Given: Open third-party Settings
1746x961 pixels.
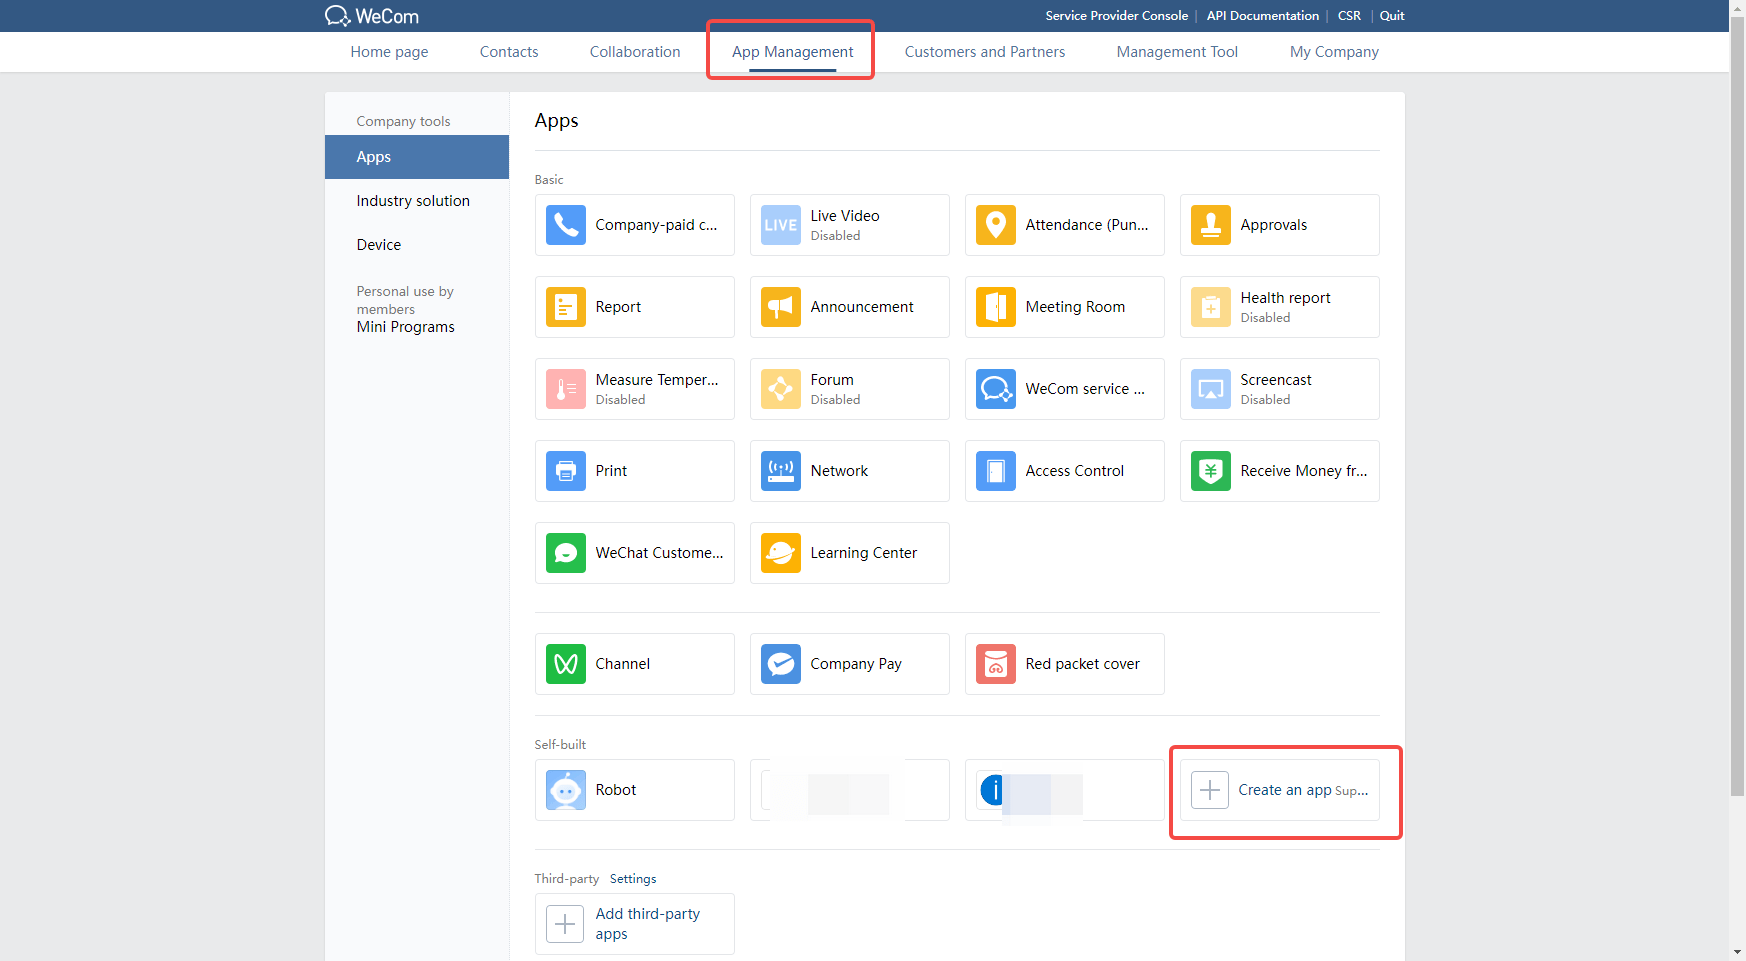Looking at the screenshot, I should click(x=632, y=878).
